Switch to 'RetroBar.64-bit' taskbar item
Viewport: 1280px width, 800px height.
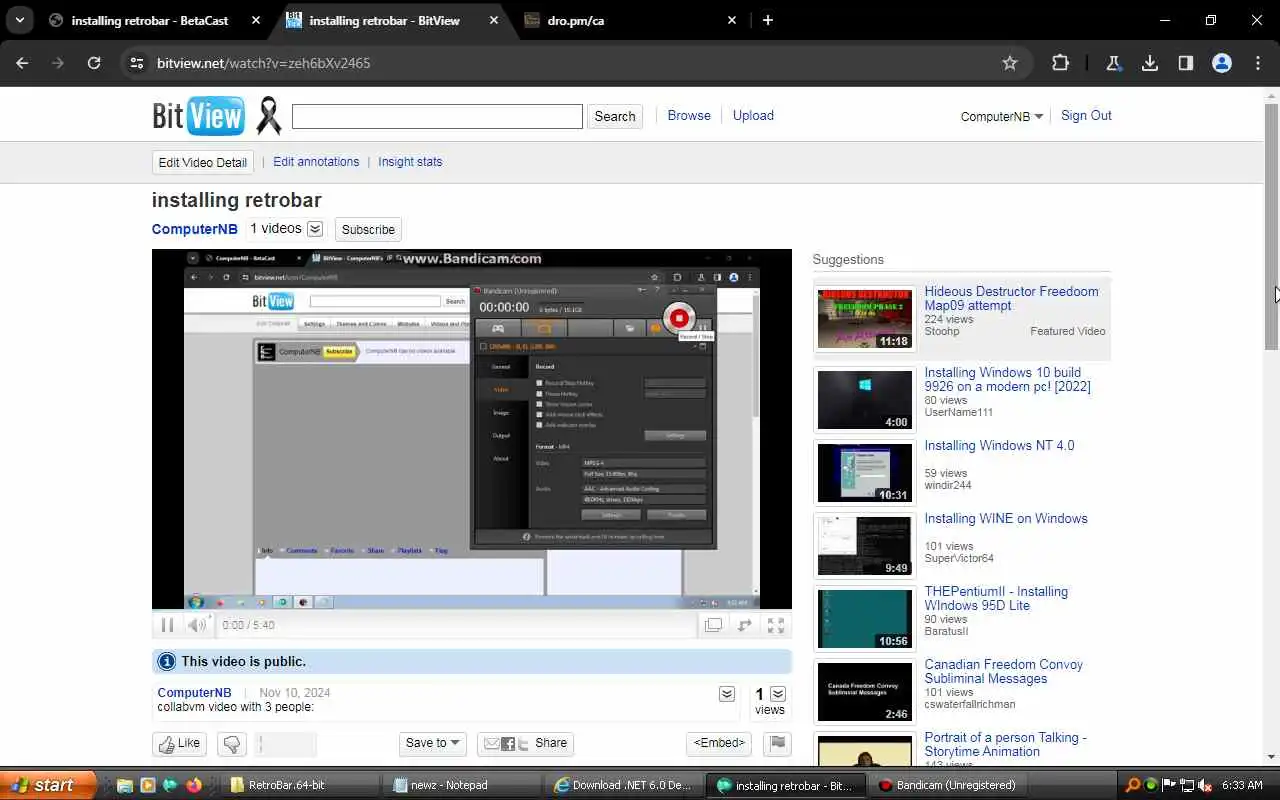point(301,785)
